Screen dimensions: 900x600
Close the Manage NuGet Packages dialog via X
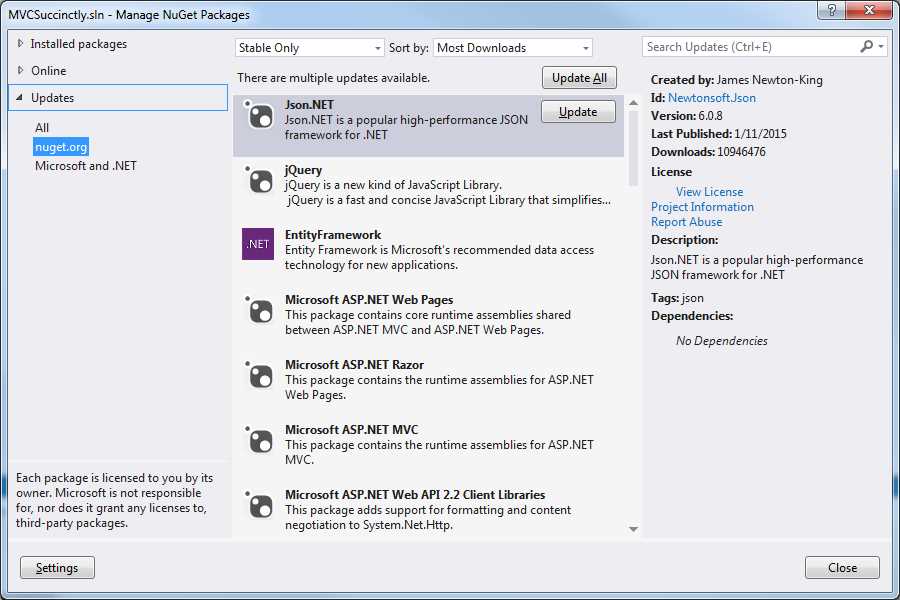pyautogui.click(x=870, y=10)
